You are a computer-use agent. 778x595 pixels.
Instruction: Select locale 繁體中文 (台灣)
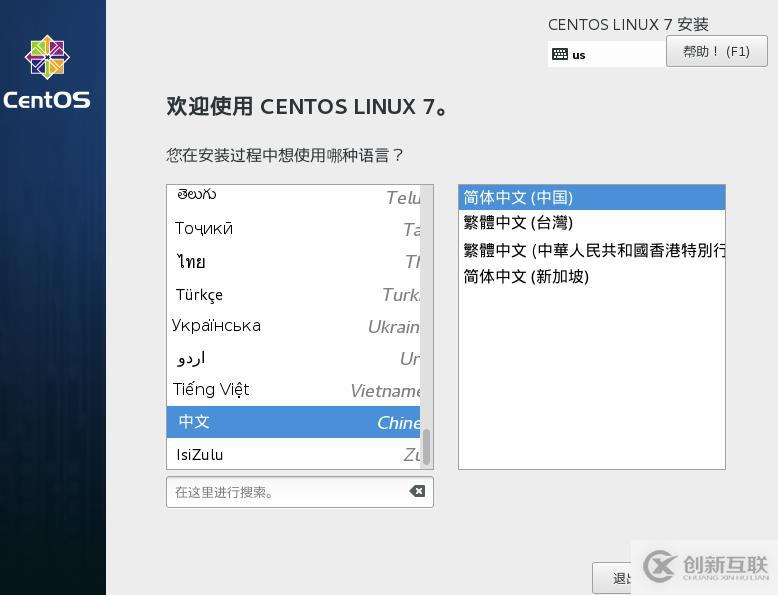point(591,222)
